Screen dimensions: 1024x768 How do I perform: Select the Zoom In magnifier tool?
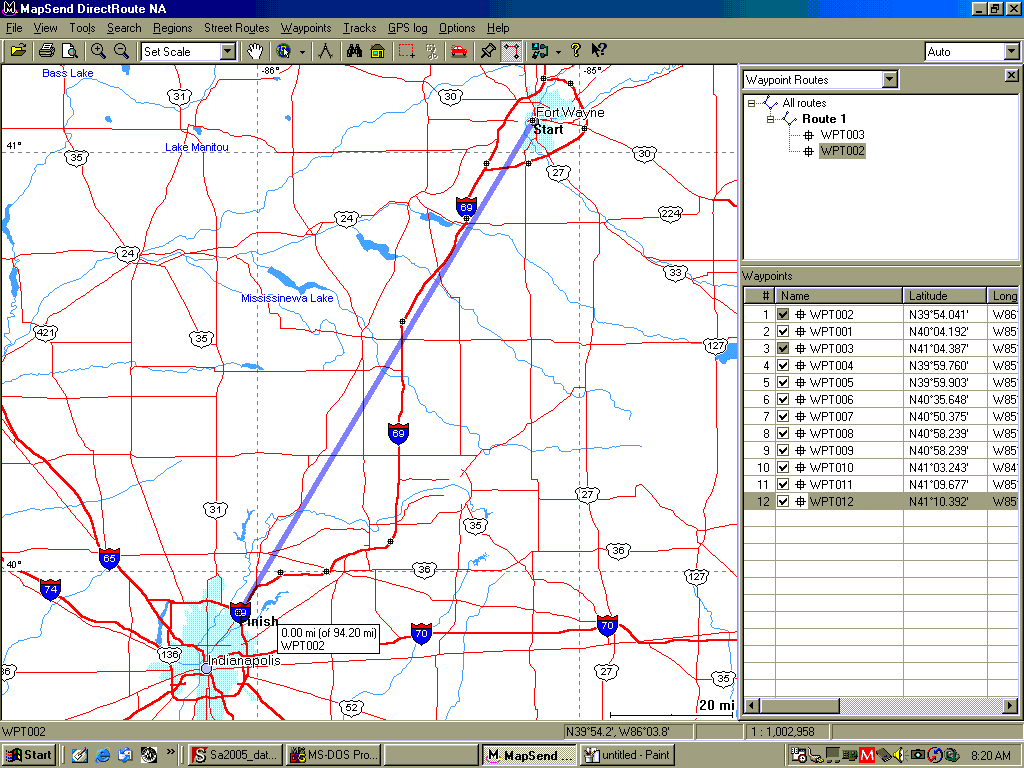98,51
